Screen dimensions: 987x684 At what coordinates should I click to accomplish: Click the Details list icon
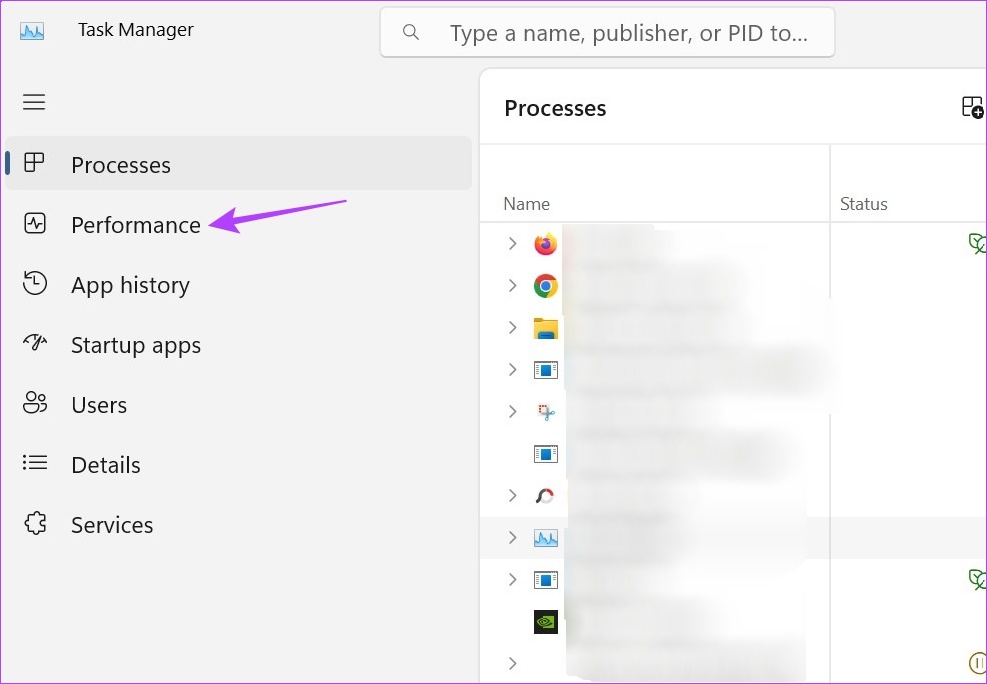(x=35, y=464)
